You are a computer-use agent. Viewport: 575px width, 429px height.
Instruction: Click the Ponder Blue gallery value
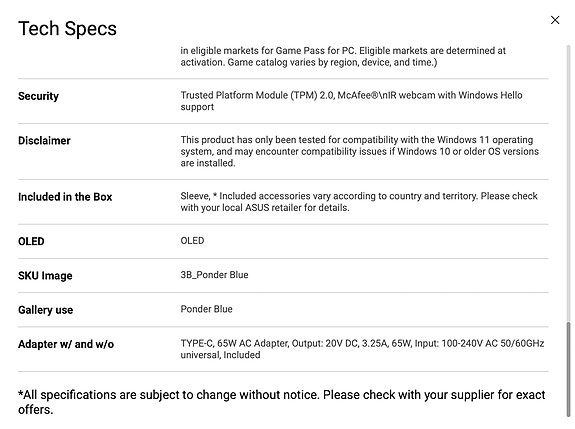pos(206,309)
